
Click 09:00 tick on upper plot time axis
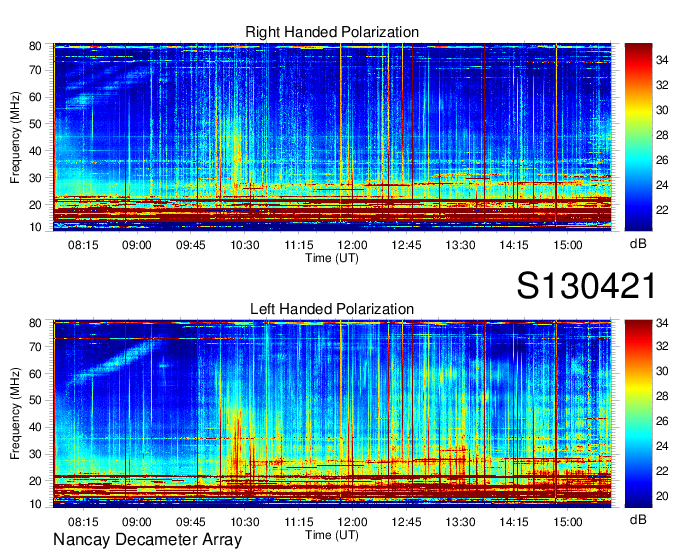click(137, 245)
